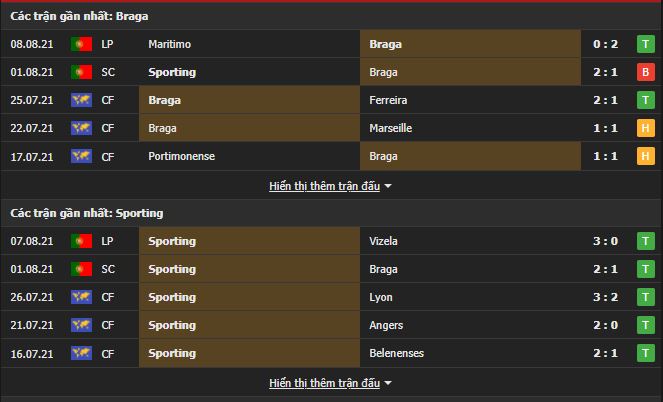
Task: Expand more matches under Braga section
Action: point(324,186)
